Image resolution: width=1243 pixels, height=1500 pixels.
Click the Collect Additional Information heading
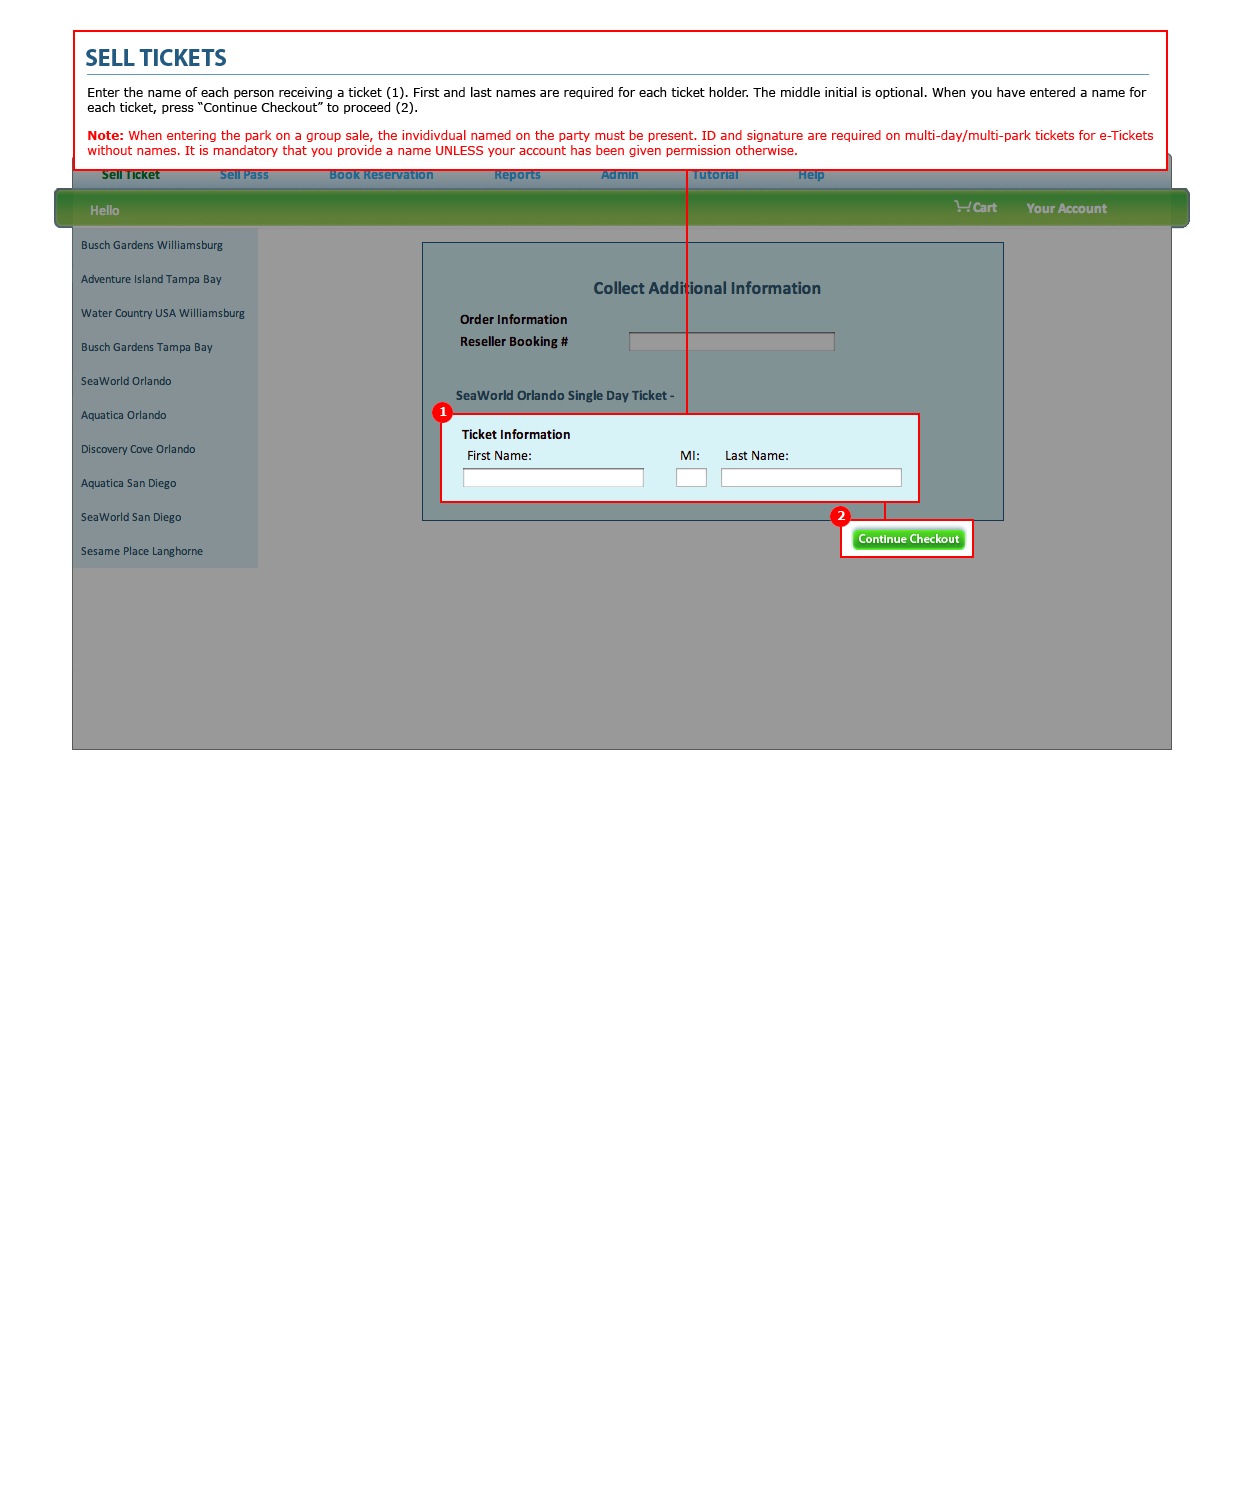click(x=707, y=288)
